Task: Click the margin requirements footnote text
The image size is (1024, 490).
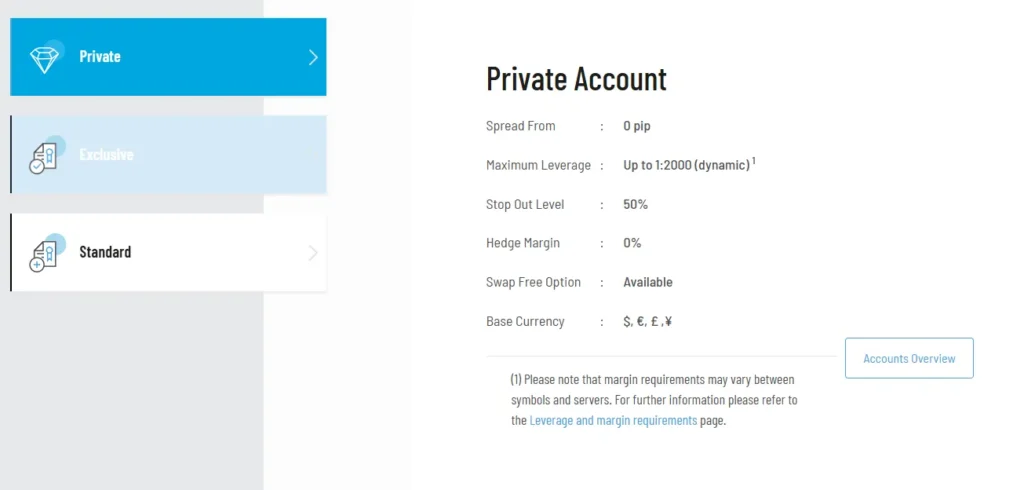Action: click(x=653, y=390)
